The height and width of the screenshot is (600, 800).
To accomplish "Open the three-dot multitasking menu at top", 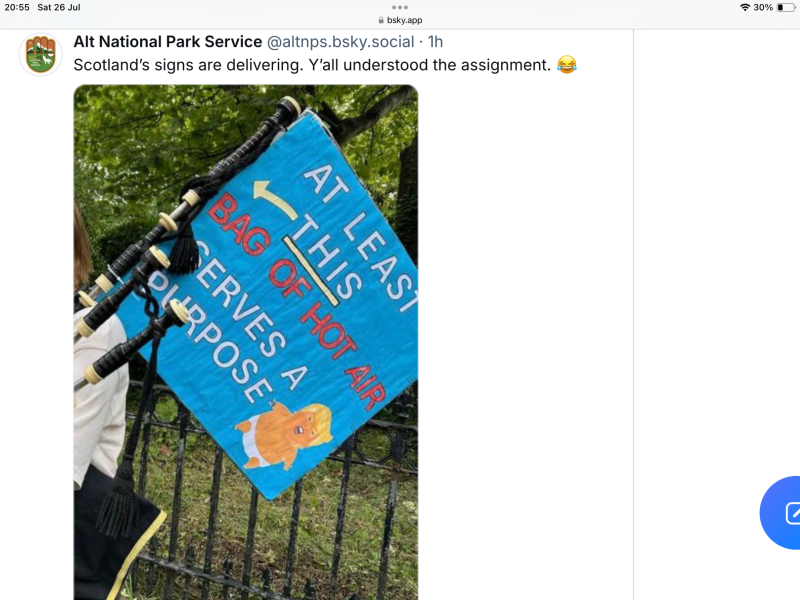I will [399, 7].
